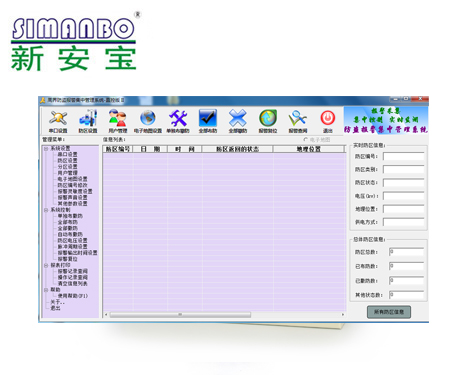The height and width of the screenshot is (375, 460).
Task: Collapse the 系统控制 tree node
Action: tap(46, 210)
